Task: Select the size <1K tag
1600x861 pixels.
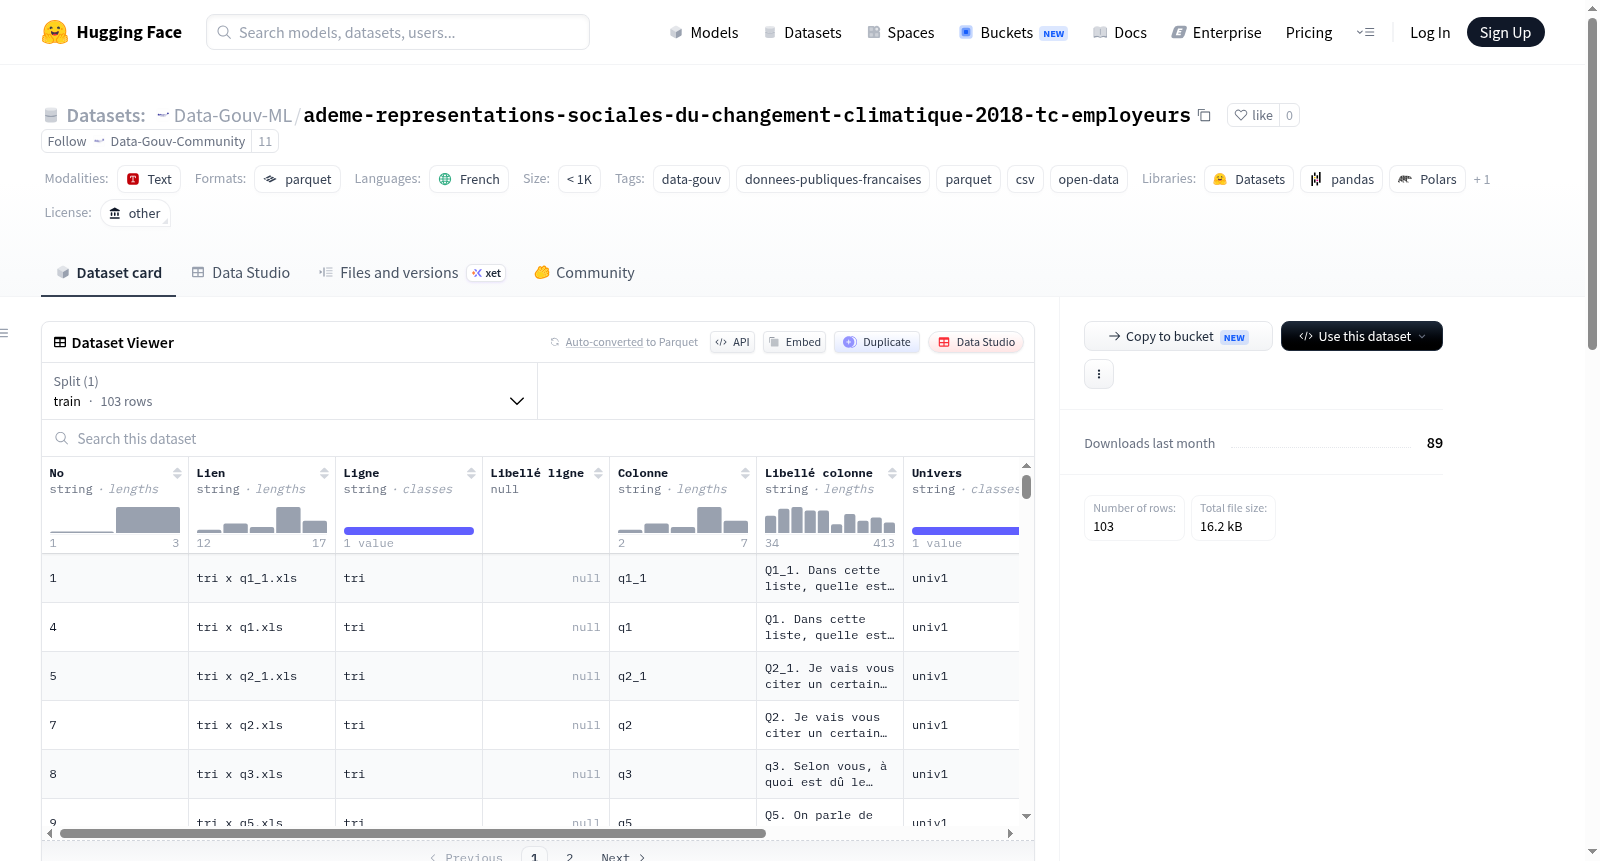Action: pos(579,179)
